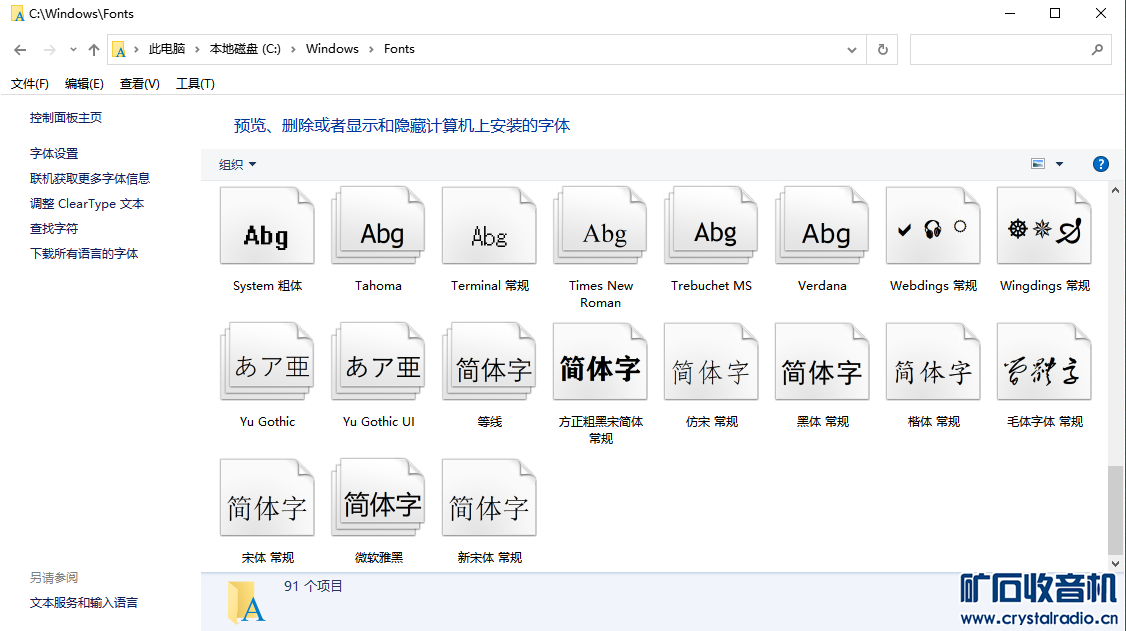Select the Times New Roman font icon
Screen dimensions: 1126x631
(600, 225)
